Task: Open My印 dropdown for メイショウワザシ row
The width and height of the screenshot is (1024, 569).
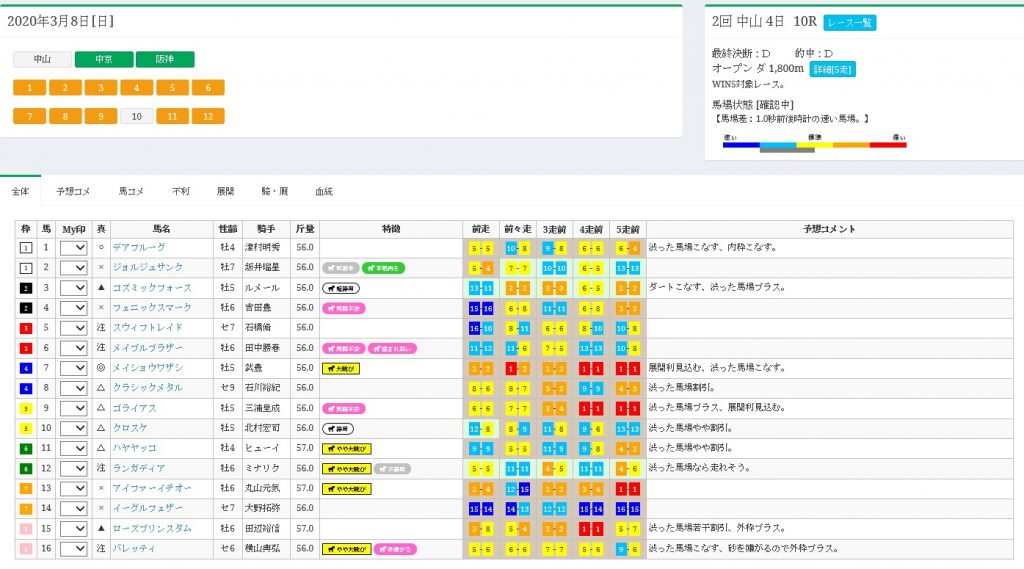Action: (x=74, y=368)
